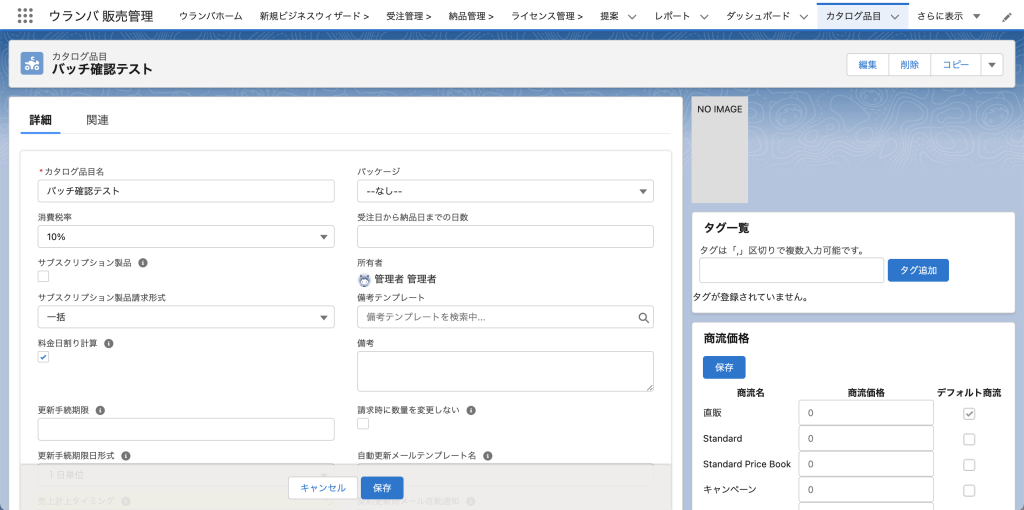Click the 備考 text area
The width and height of the screenshot is (1024, 510).
pos(505,372)
